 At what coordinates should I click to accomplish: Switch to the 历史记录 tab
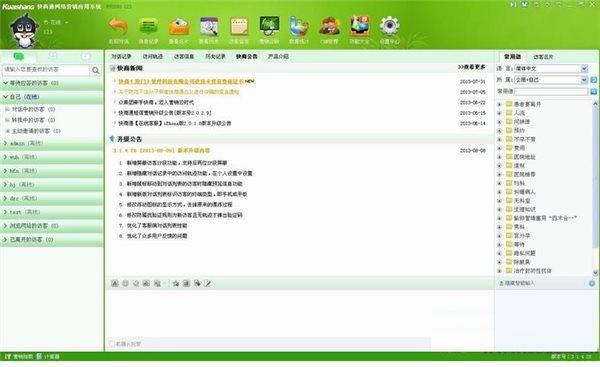tap(215, 56)
